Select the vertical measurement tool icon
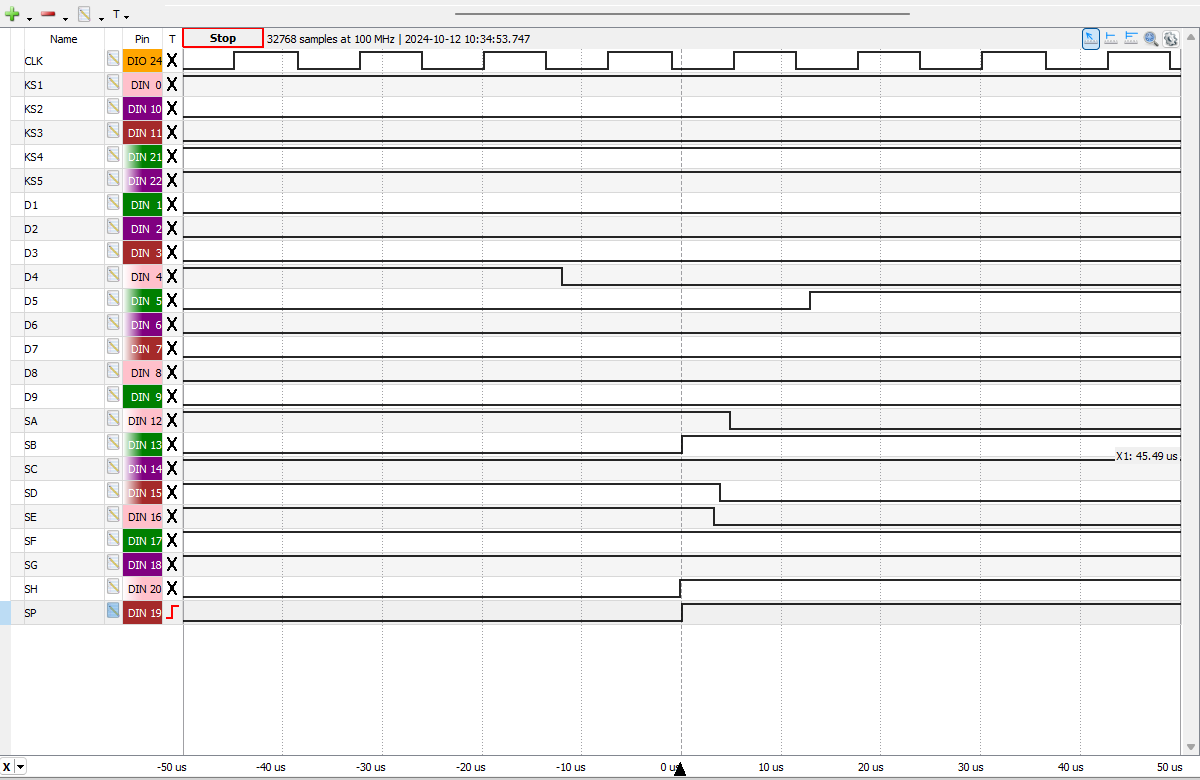The image size is (1200, 780). click(x=1131, y=38)
